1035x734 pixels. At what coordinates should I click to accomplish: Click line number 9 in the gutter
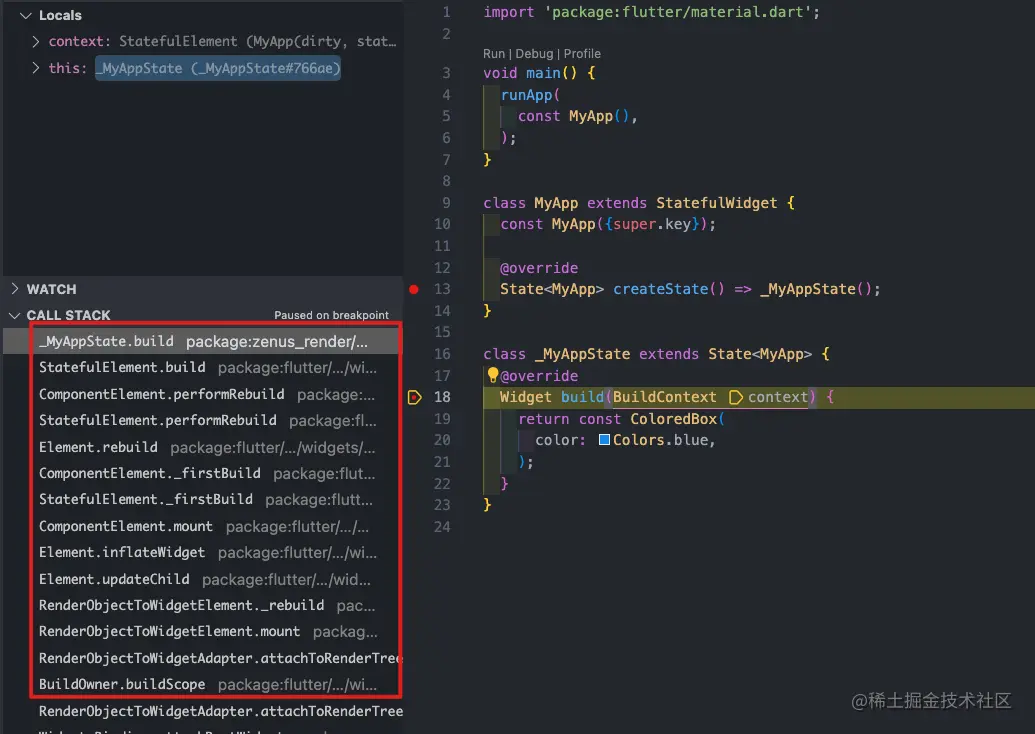click(446, 203)
